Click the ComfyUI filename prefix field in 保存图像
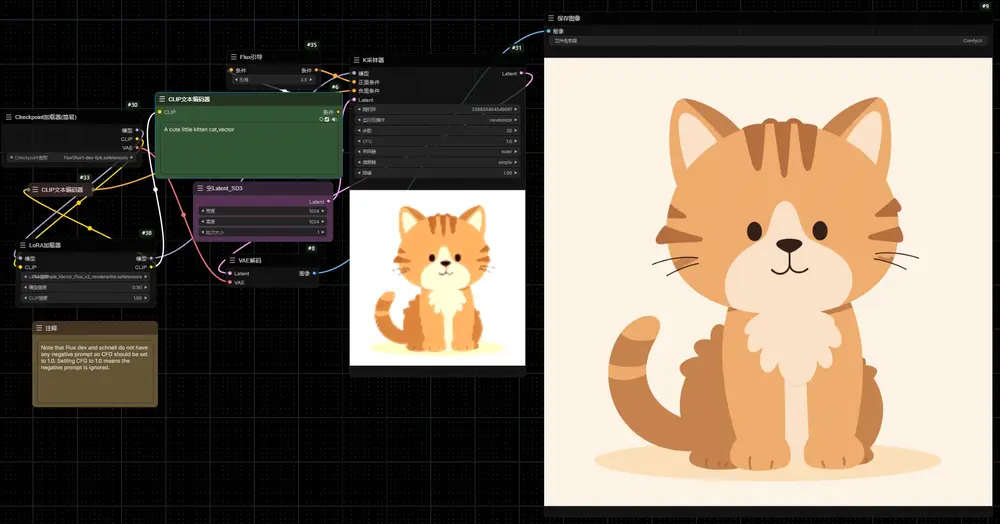 [x=768, y=41]
